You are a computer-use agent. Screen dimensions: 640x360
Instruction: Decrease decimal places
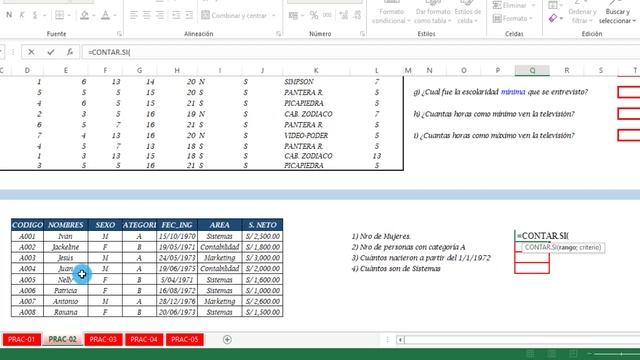pos(357,16)
